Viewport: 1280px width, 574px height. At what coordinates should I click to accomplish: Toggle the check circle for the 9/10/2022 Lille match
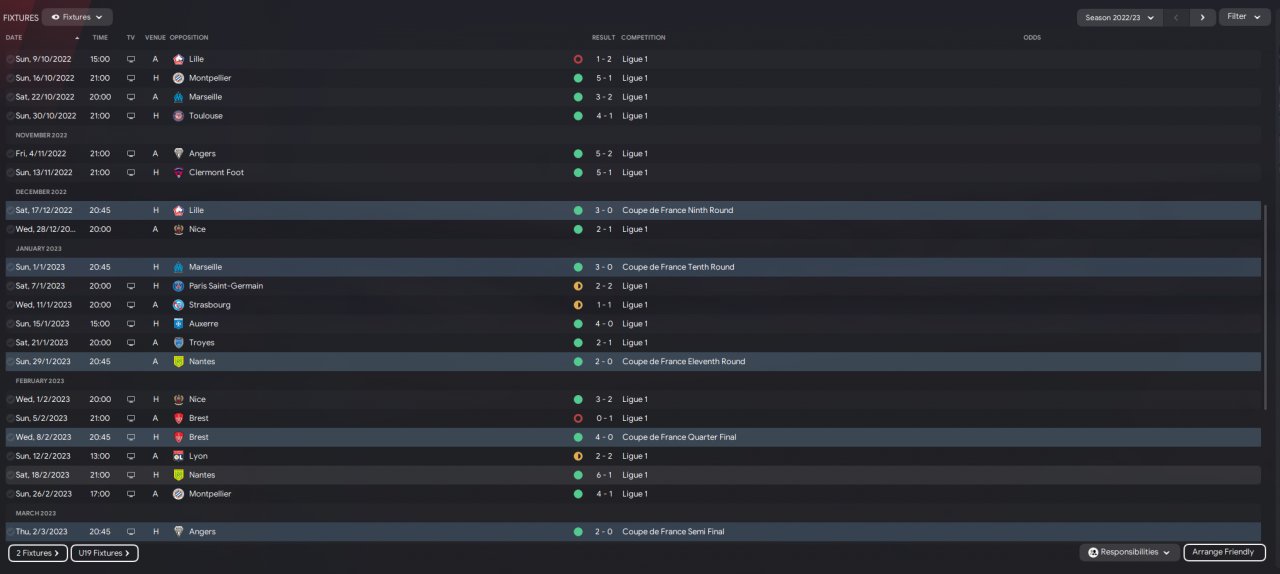[10, 59]
